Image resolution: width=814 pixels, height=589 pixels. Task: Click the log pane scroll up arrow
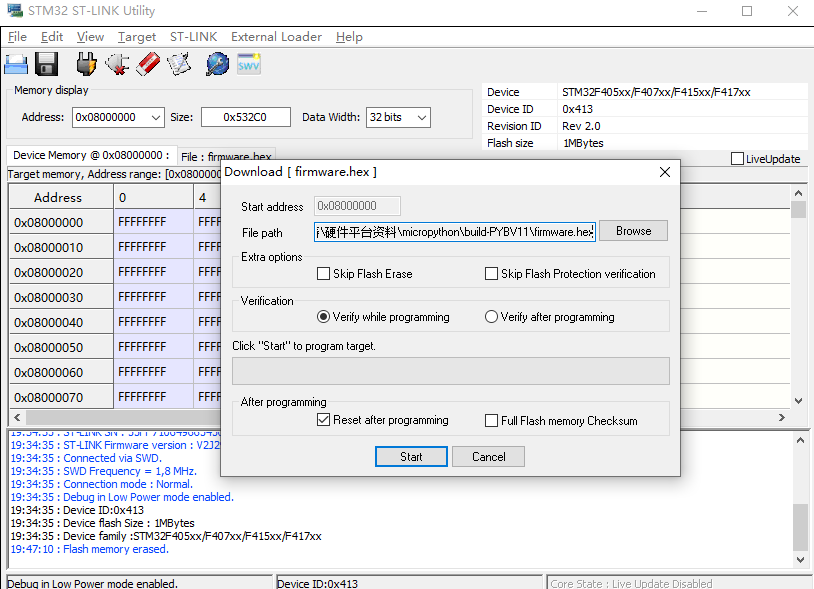[800, 440]
